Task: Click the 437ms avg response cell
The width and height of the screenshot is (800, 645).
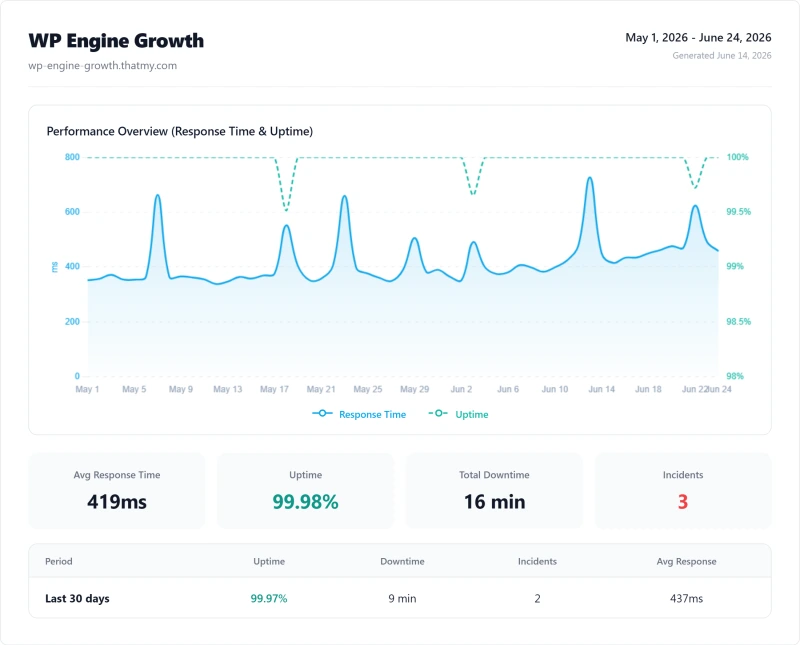Action: pyautogui.click(x=686, y=599)
